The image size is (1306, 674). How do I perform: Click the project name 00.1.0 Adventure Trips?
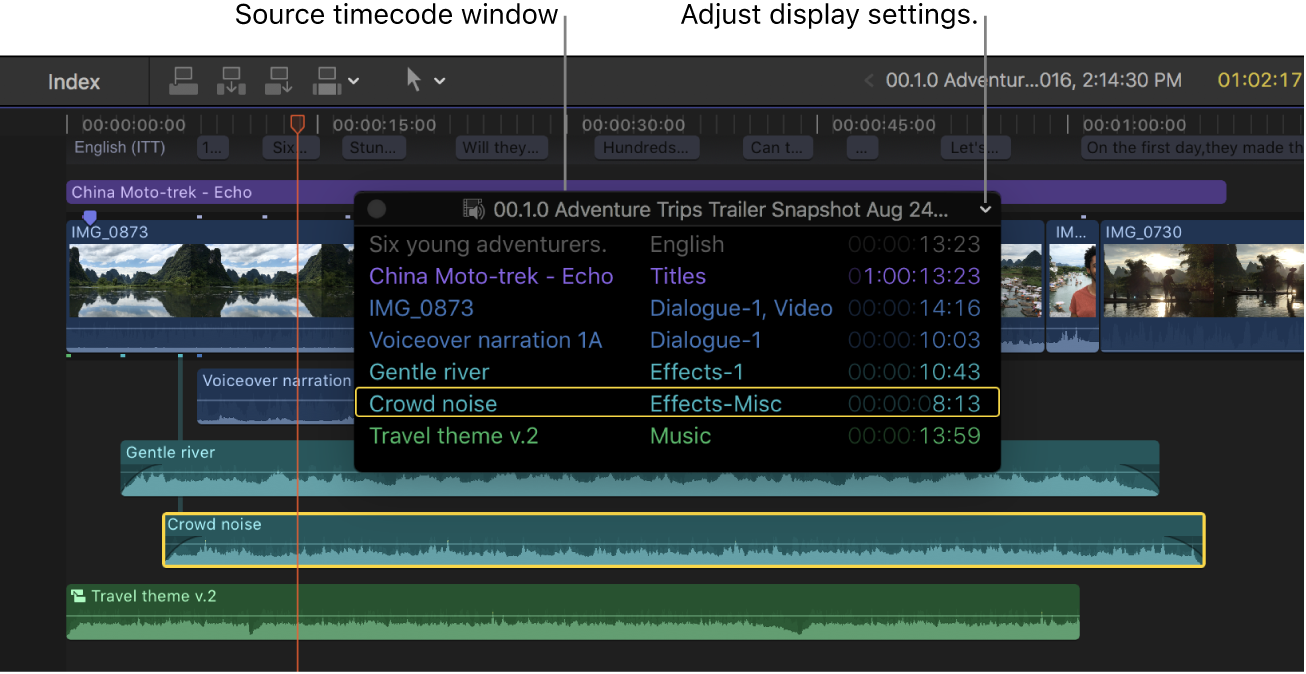click(x=1020, y=81)
